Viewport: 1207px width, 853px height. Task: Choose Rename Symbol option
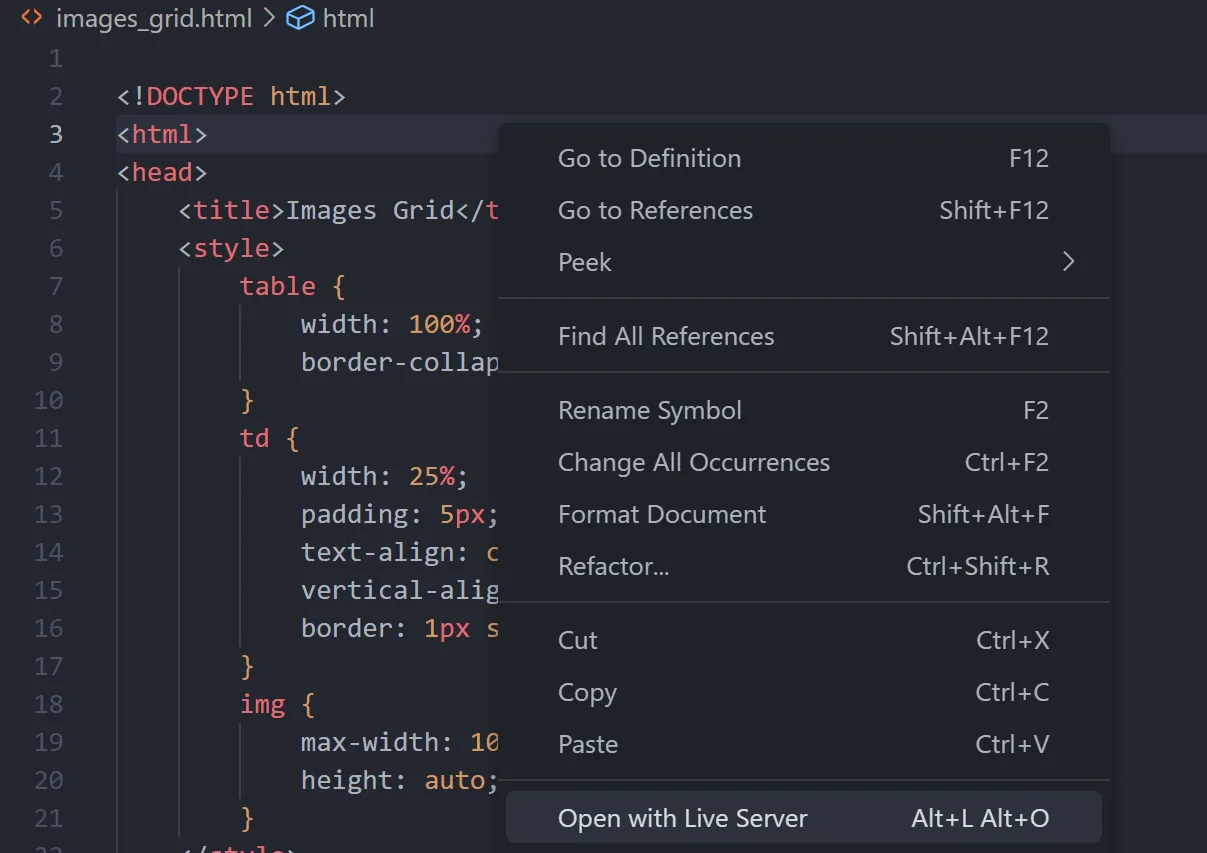[650, 410]
